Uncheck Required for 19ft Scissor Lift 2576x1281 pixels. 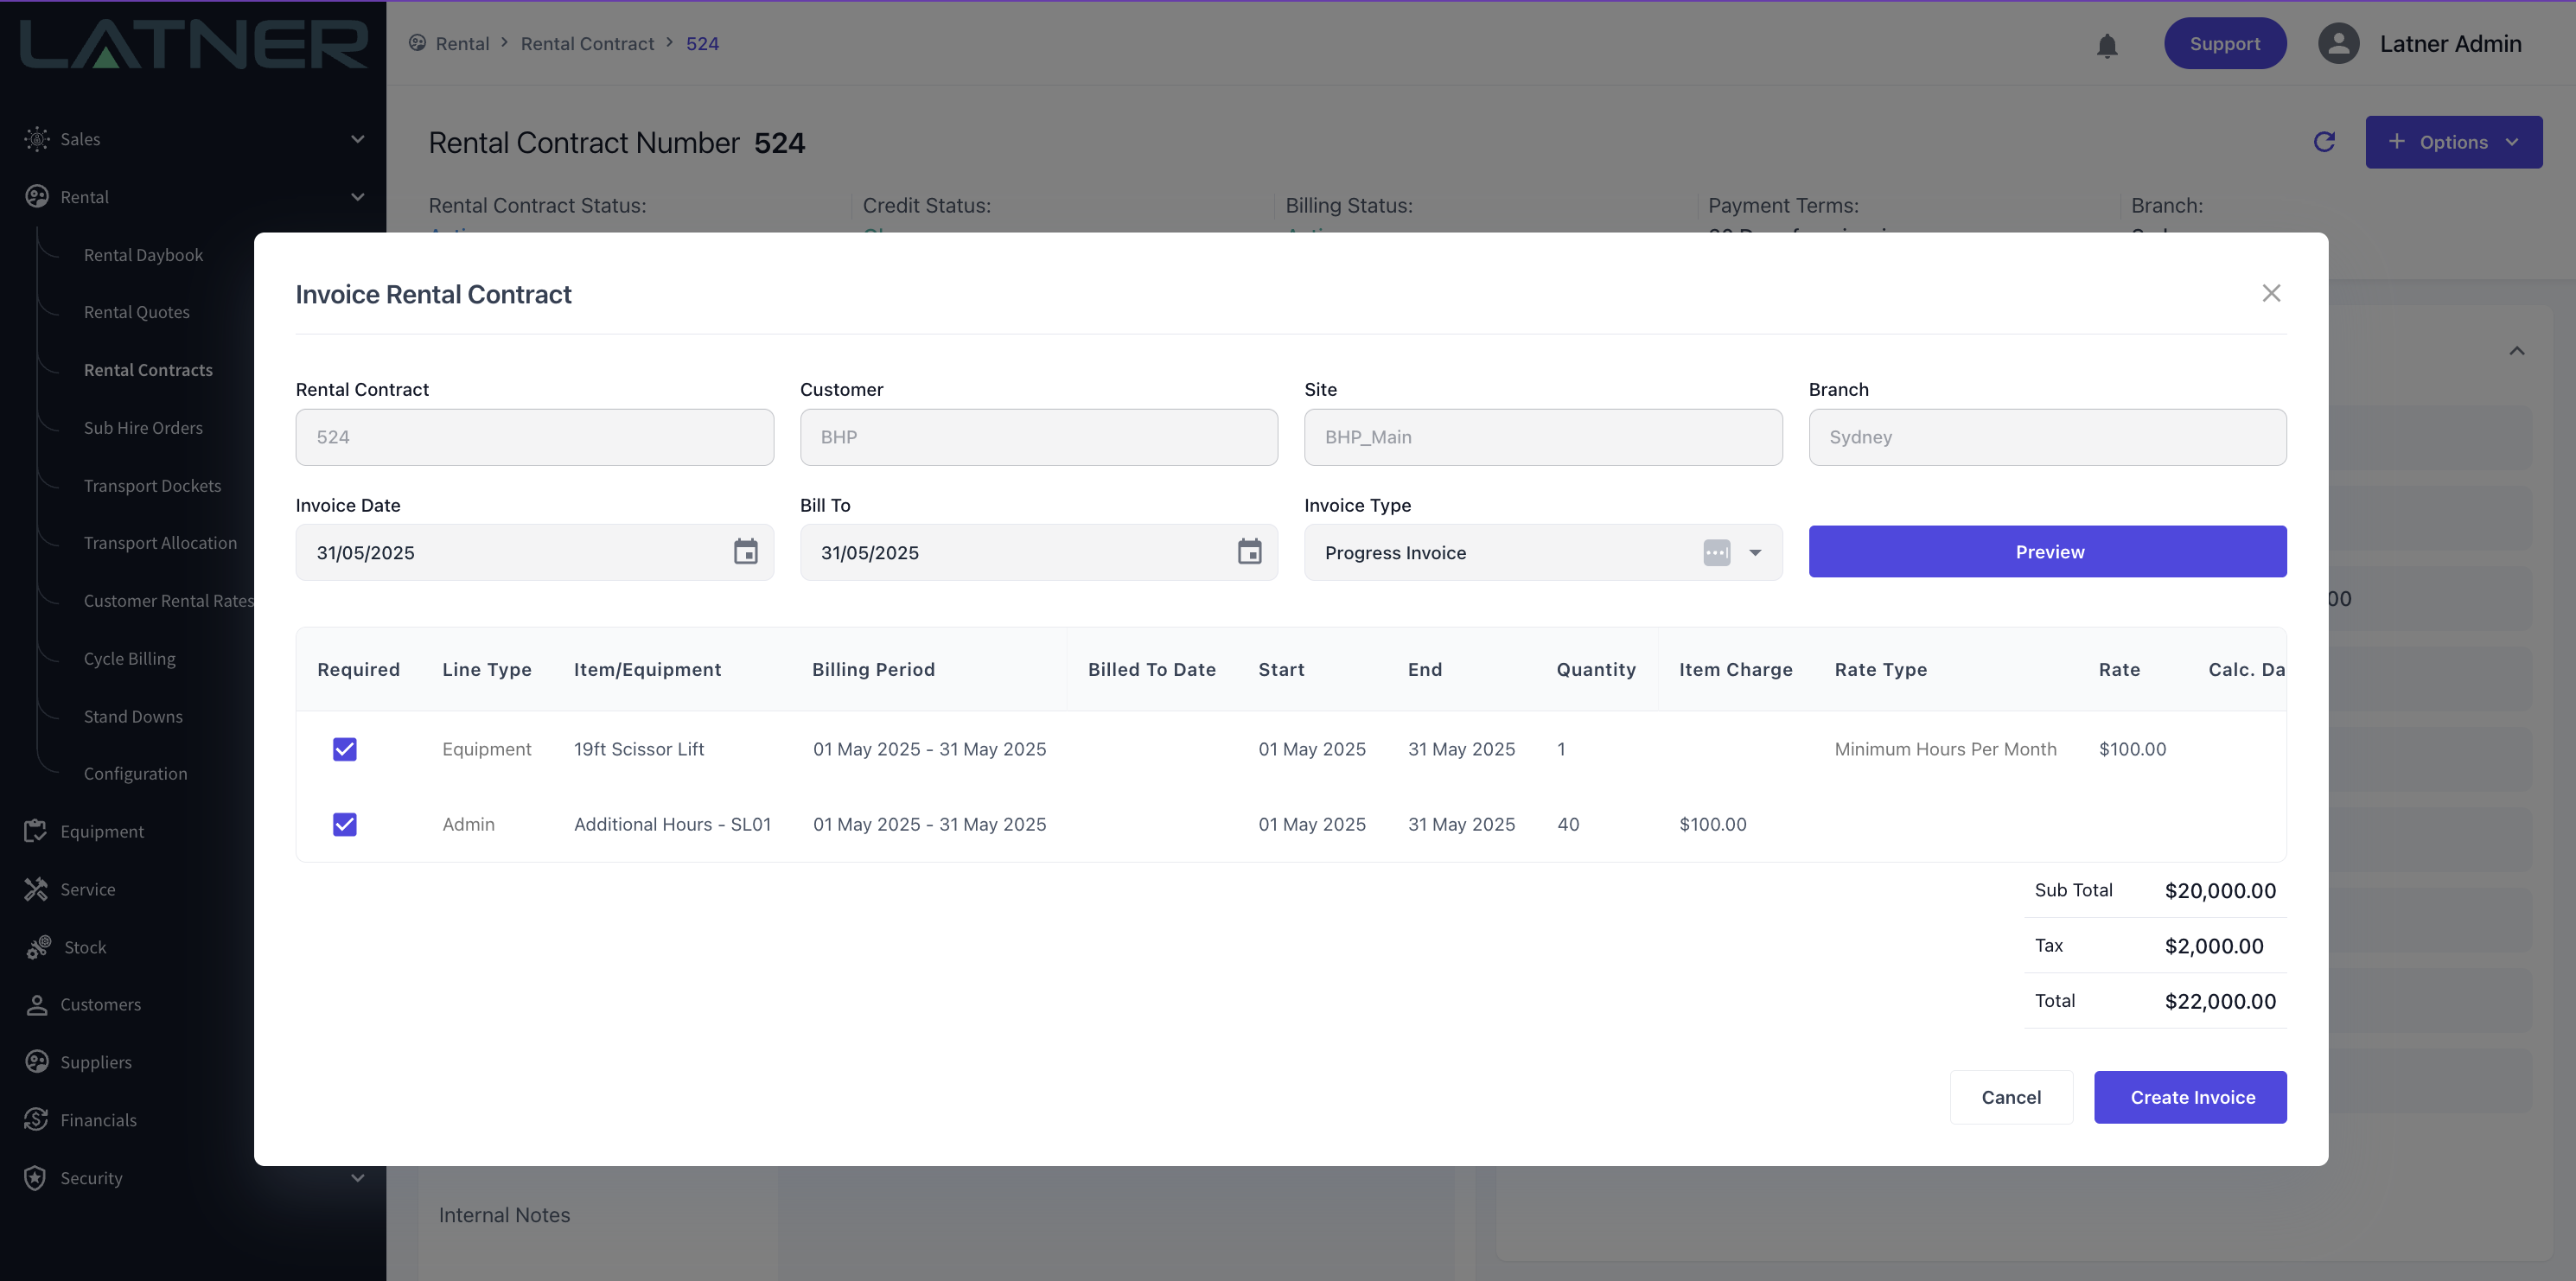click(344, 749)
